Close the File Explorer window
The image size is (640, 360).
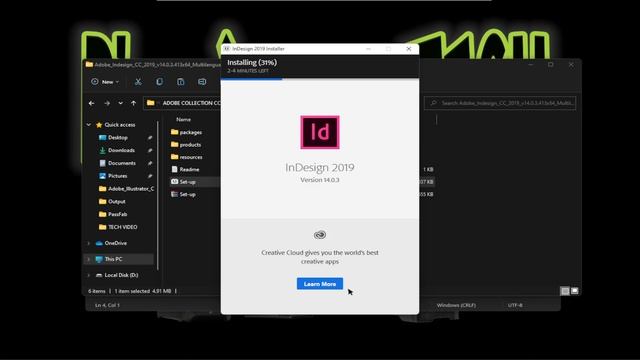(x=571, y=64)
